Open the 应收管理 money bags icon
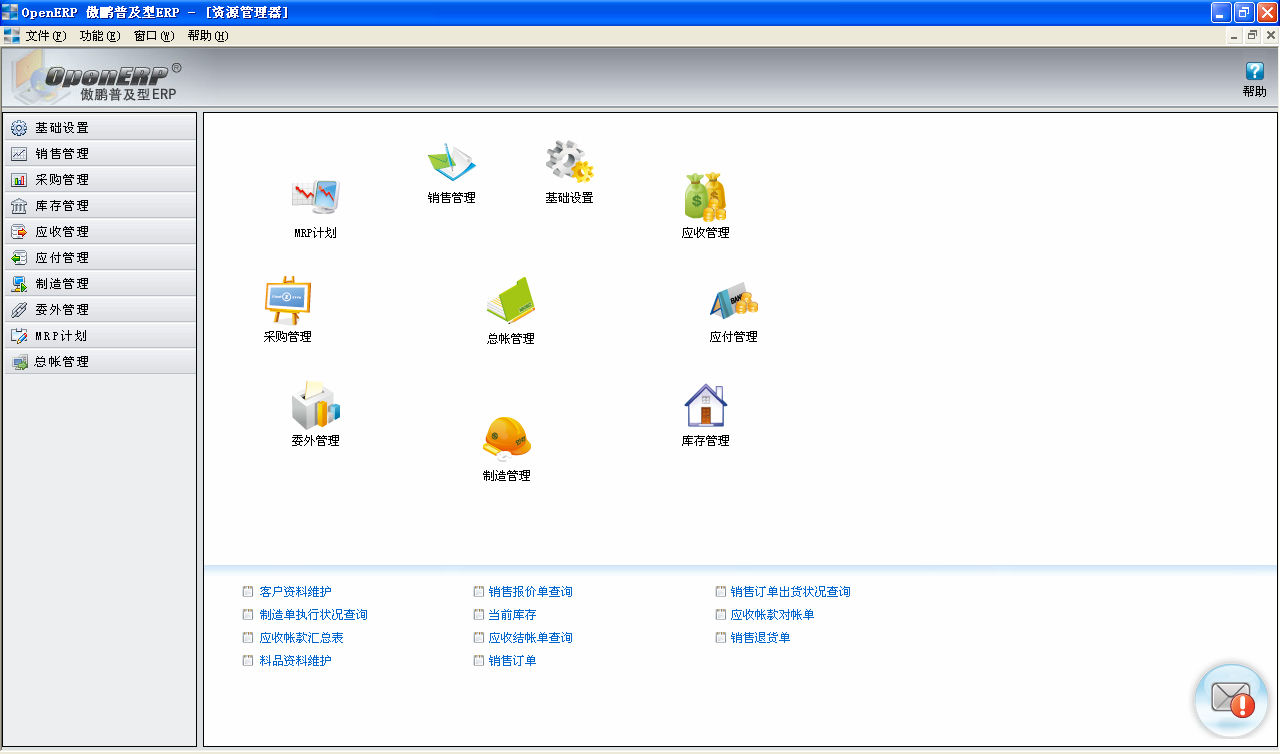 tap(705, 197)
